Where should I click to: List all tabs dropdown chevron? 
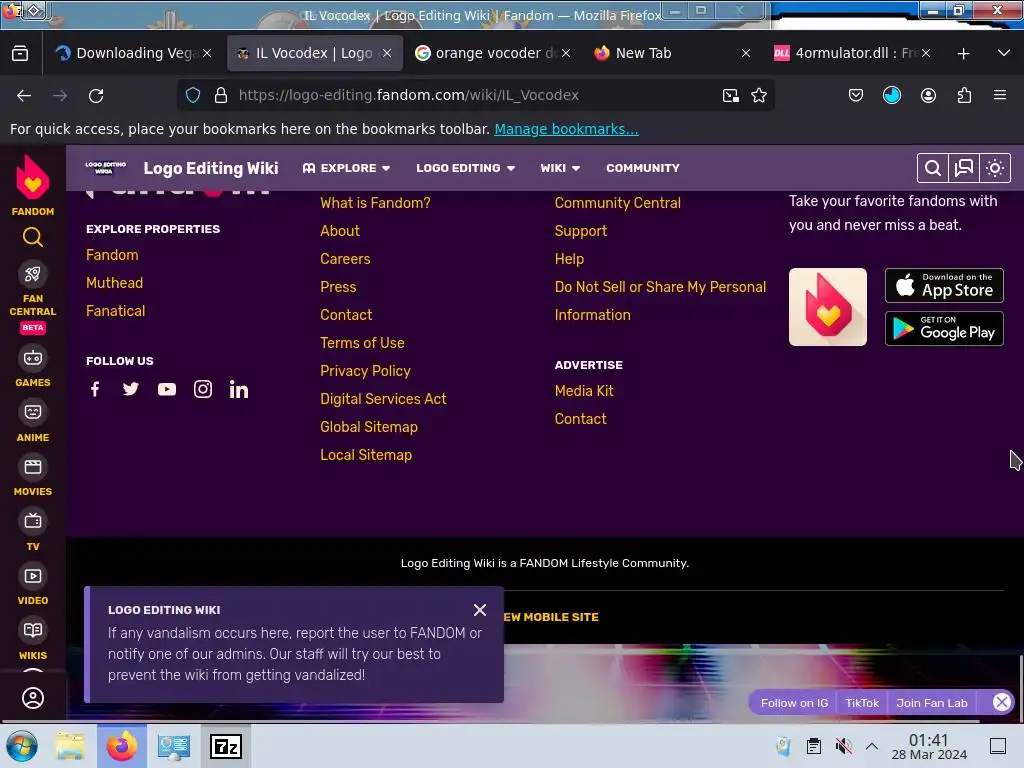pyautogui.click(x=1004, y=53)
